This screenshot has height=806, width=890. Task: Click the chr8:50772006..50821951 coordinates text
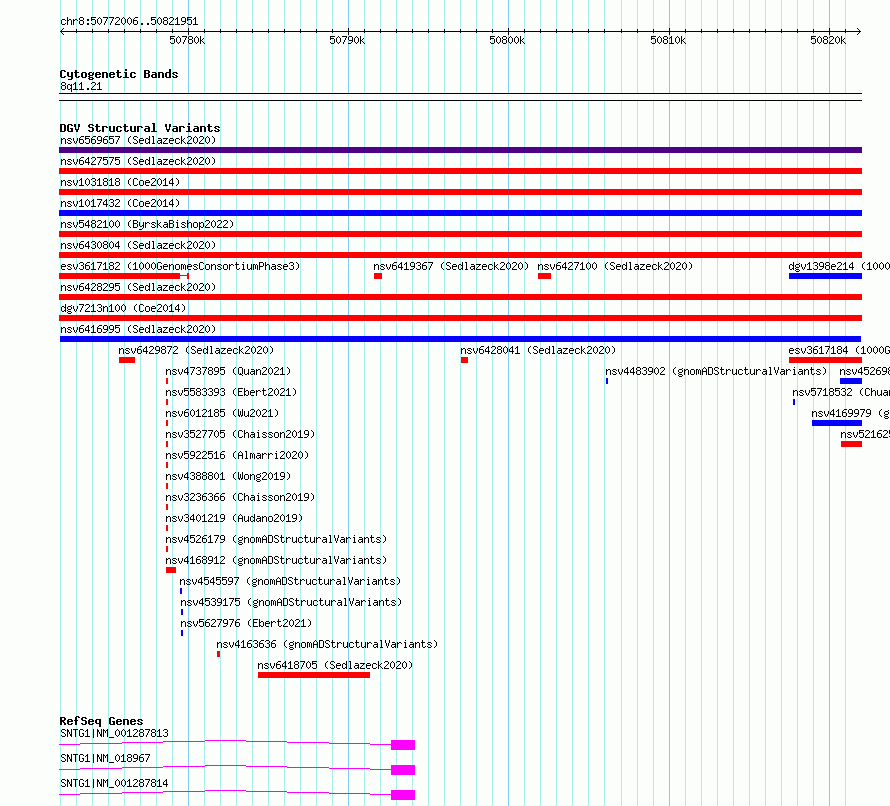coord(129,22)
